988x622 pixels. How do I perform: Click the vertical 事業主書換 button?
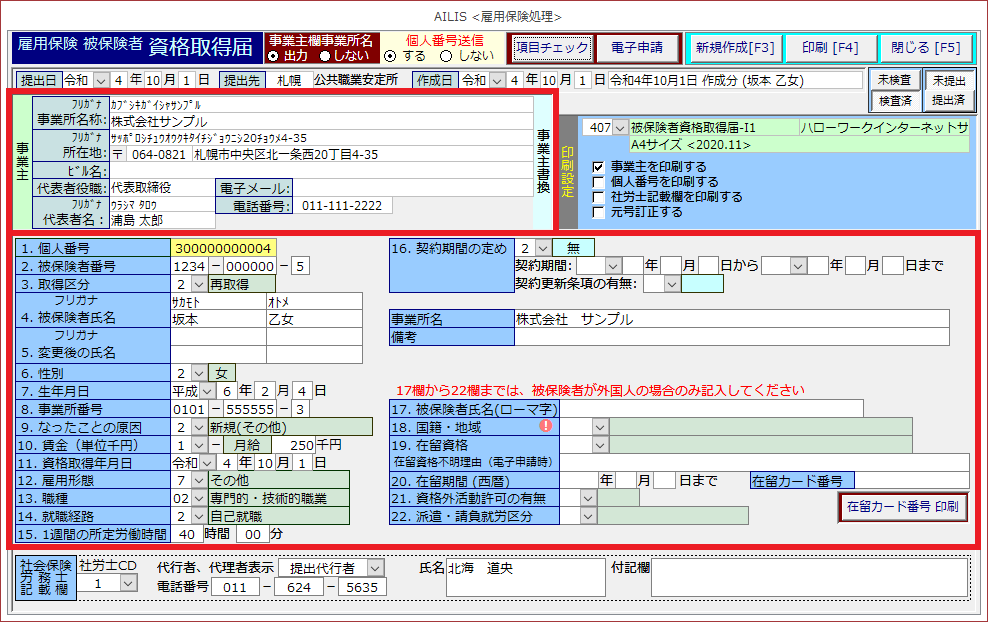click(x=544, y=159)
